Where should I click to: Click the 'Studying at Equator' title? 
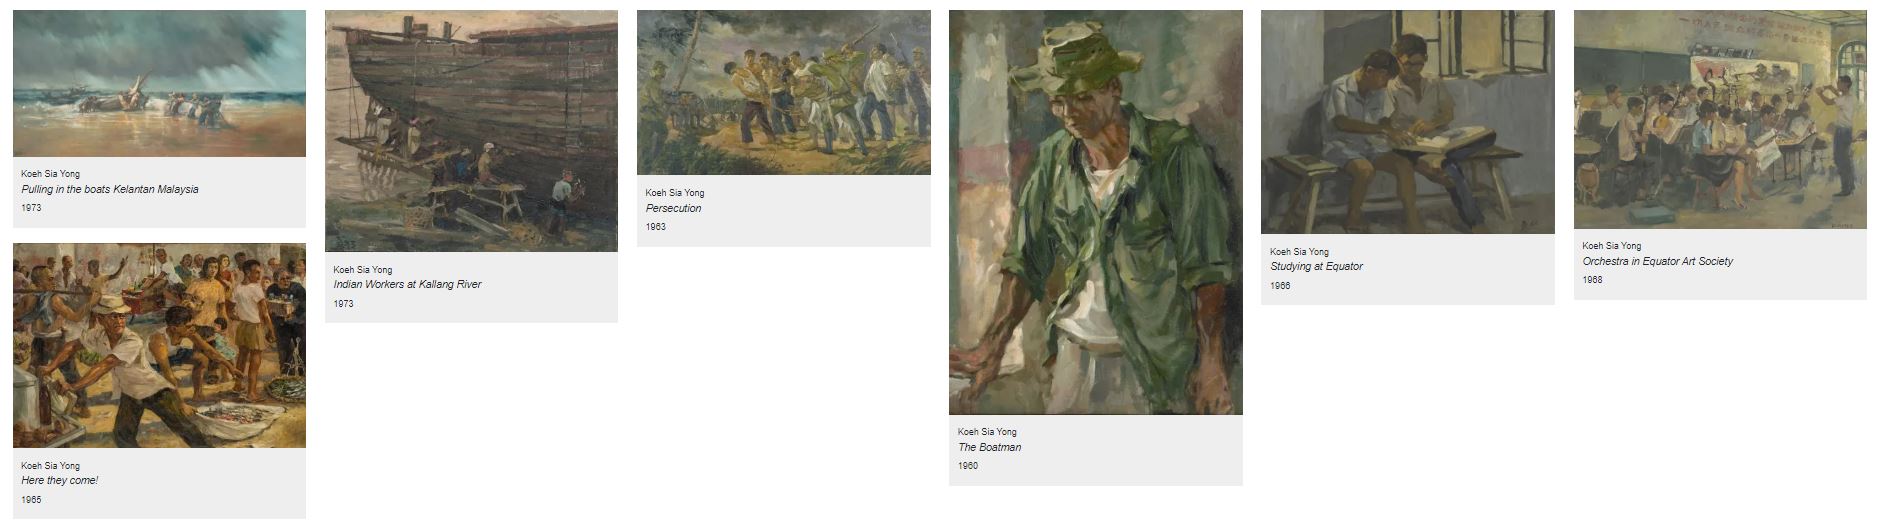(x=1317, y=267)
